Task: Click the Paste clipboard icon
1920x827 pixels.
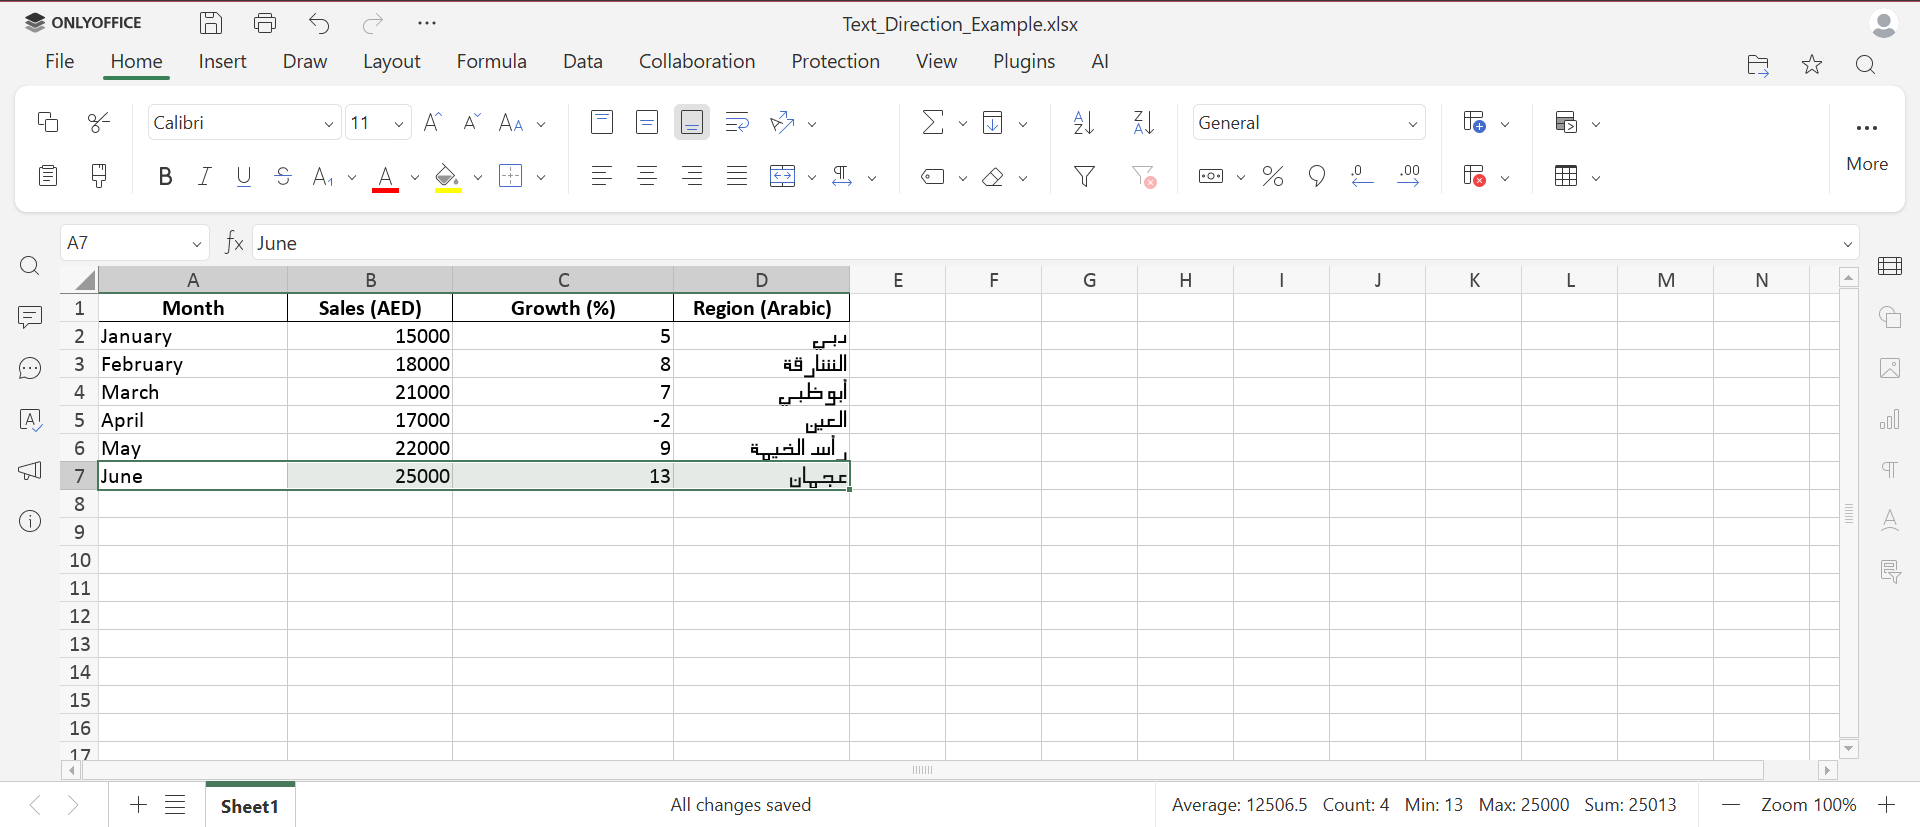Action: 47,176
